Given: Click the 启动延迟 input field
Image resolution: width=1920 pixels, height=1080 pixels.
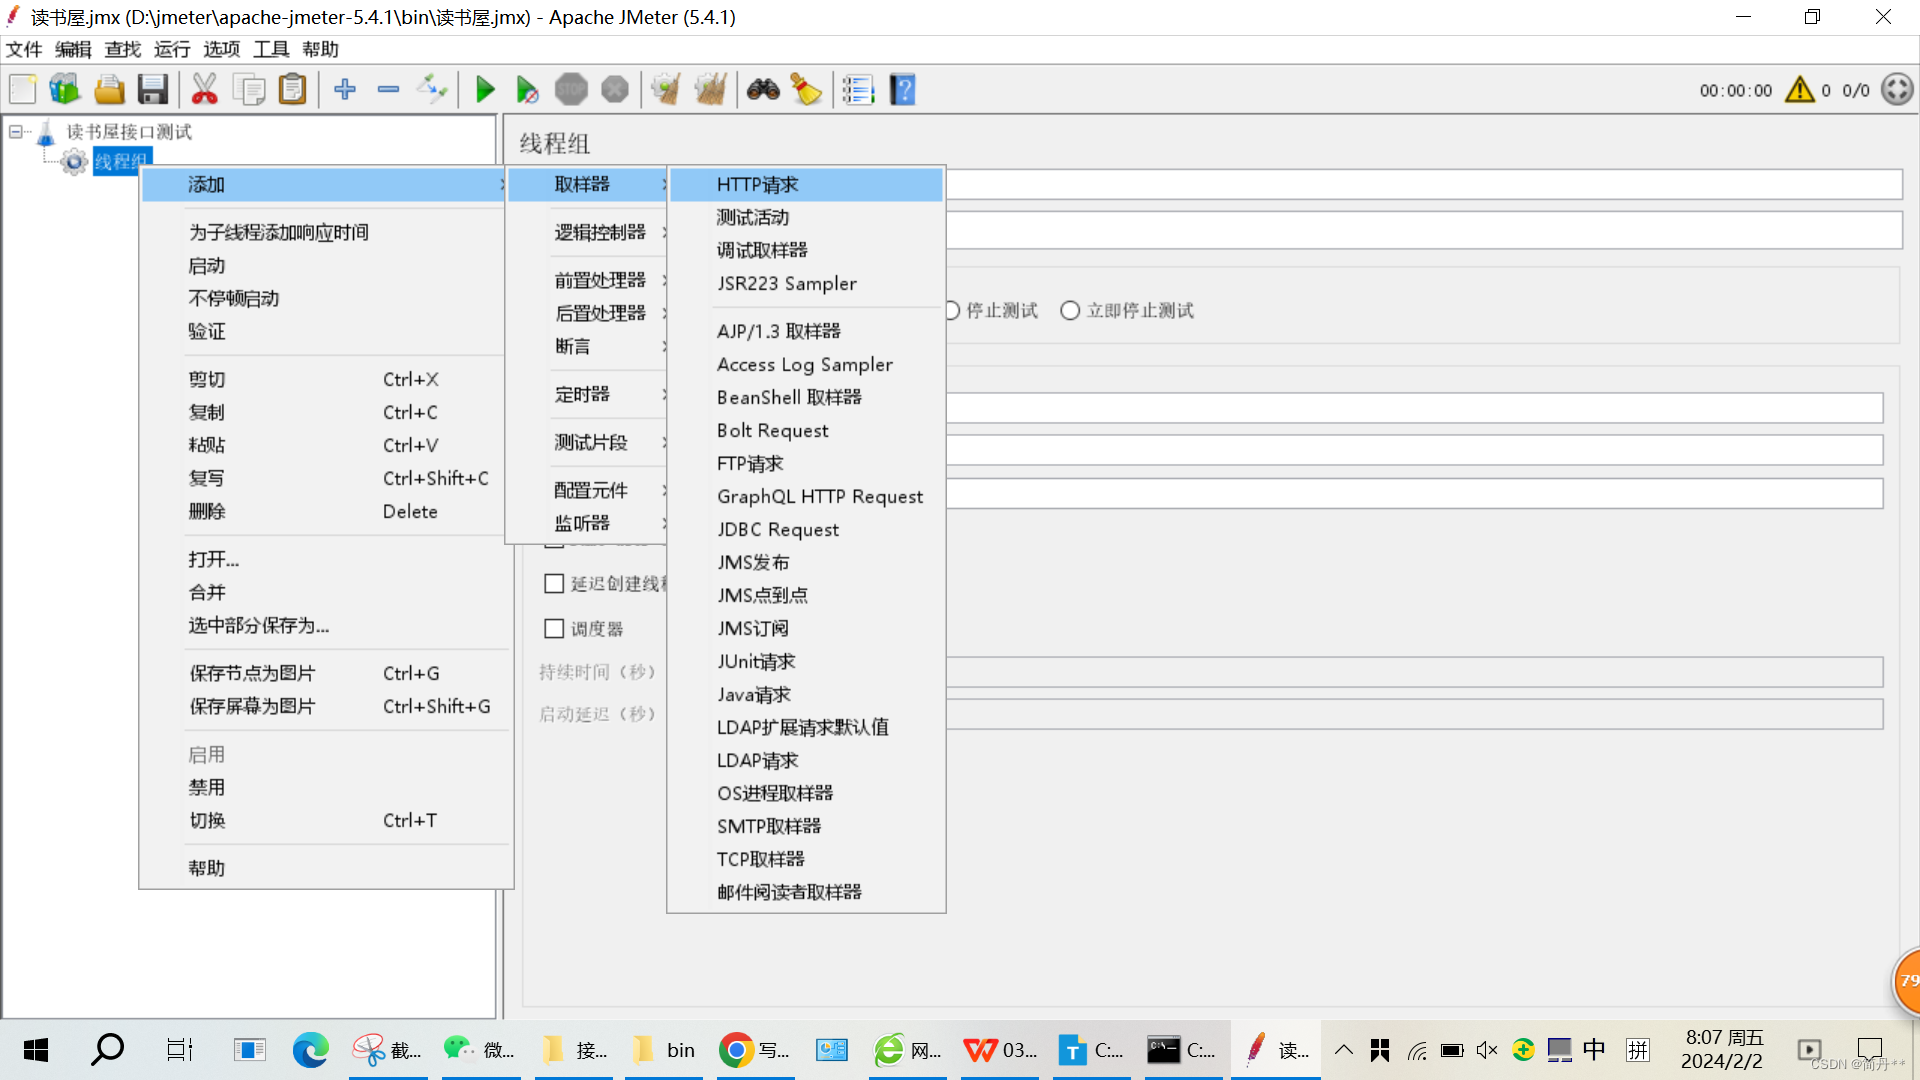Looking at the screenshot, I should point(1414,714).
